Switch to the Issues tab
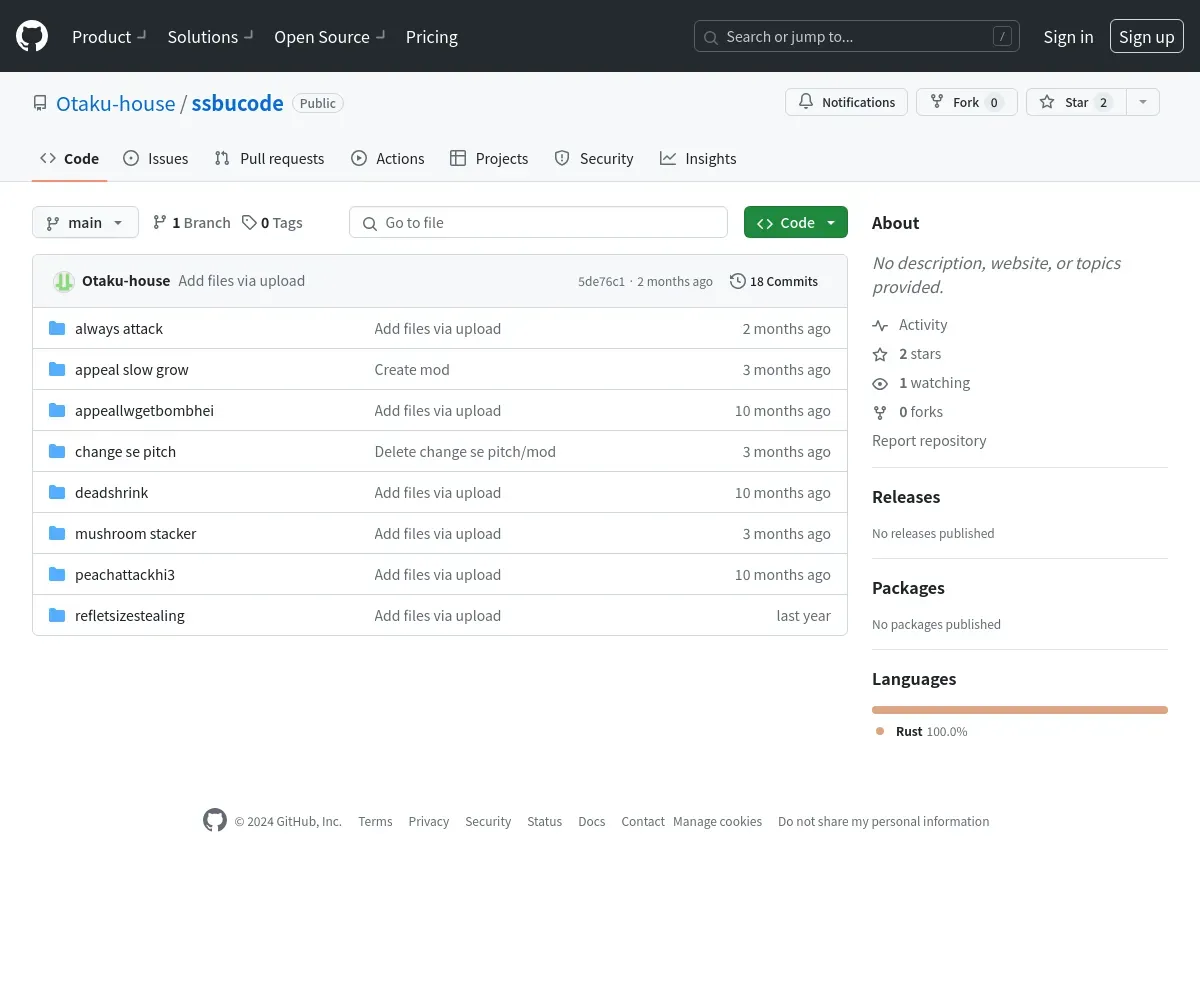The image size is (1200, 1000). click(155, 158)
